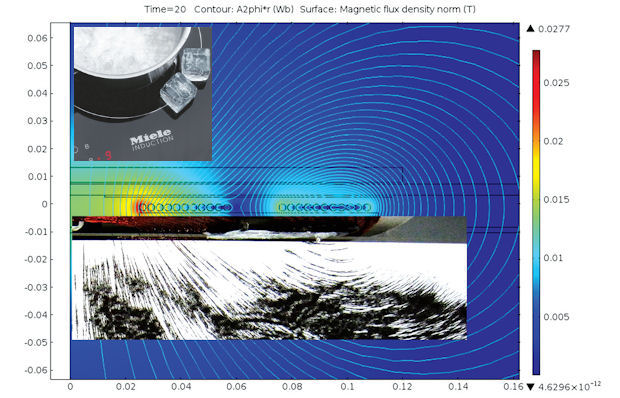Click the y-axis label 0.05
620x398 pixels.
(37, 66)
